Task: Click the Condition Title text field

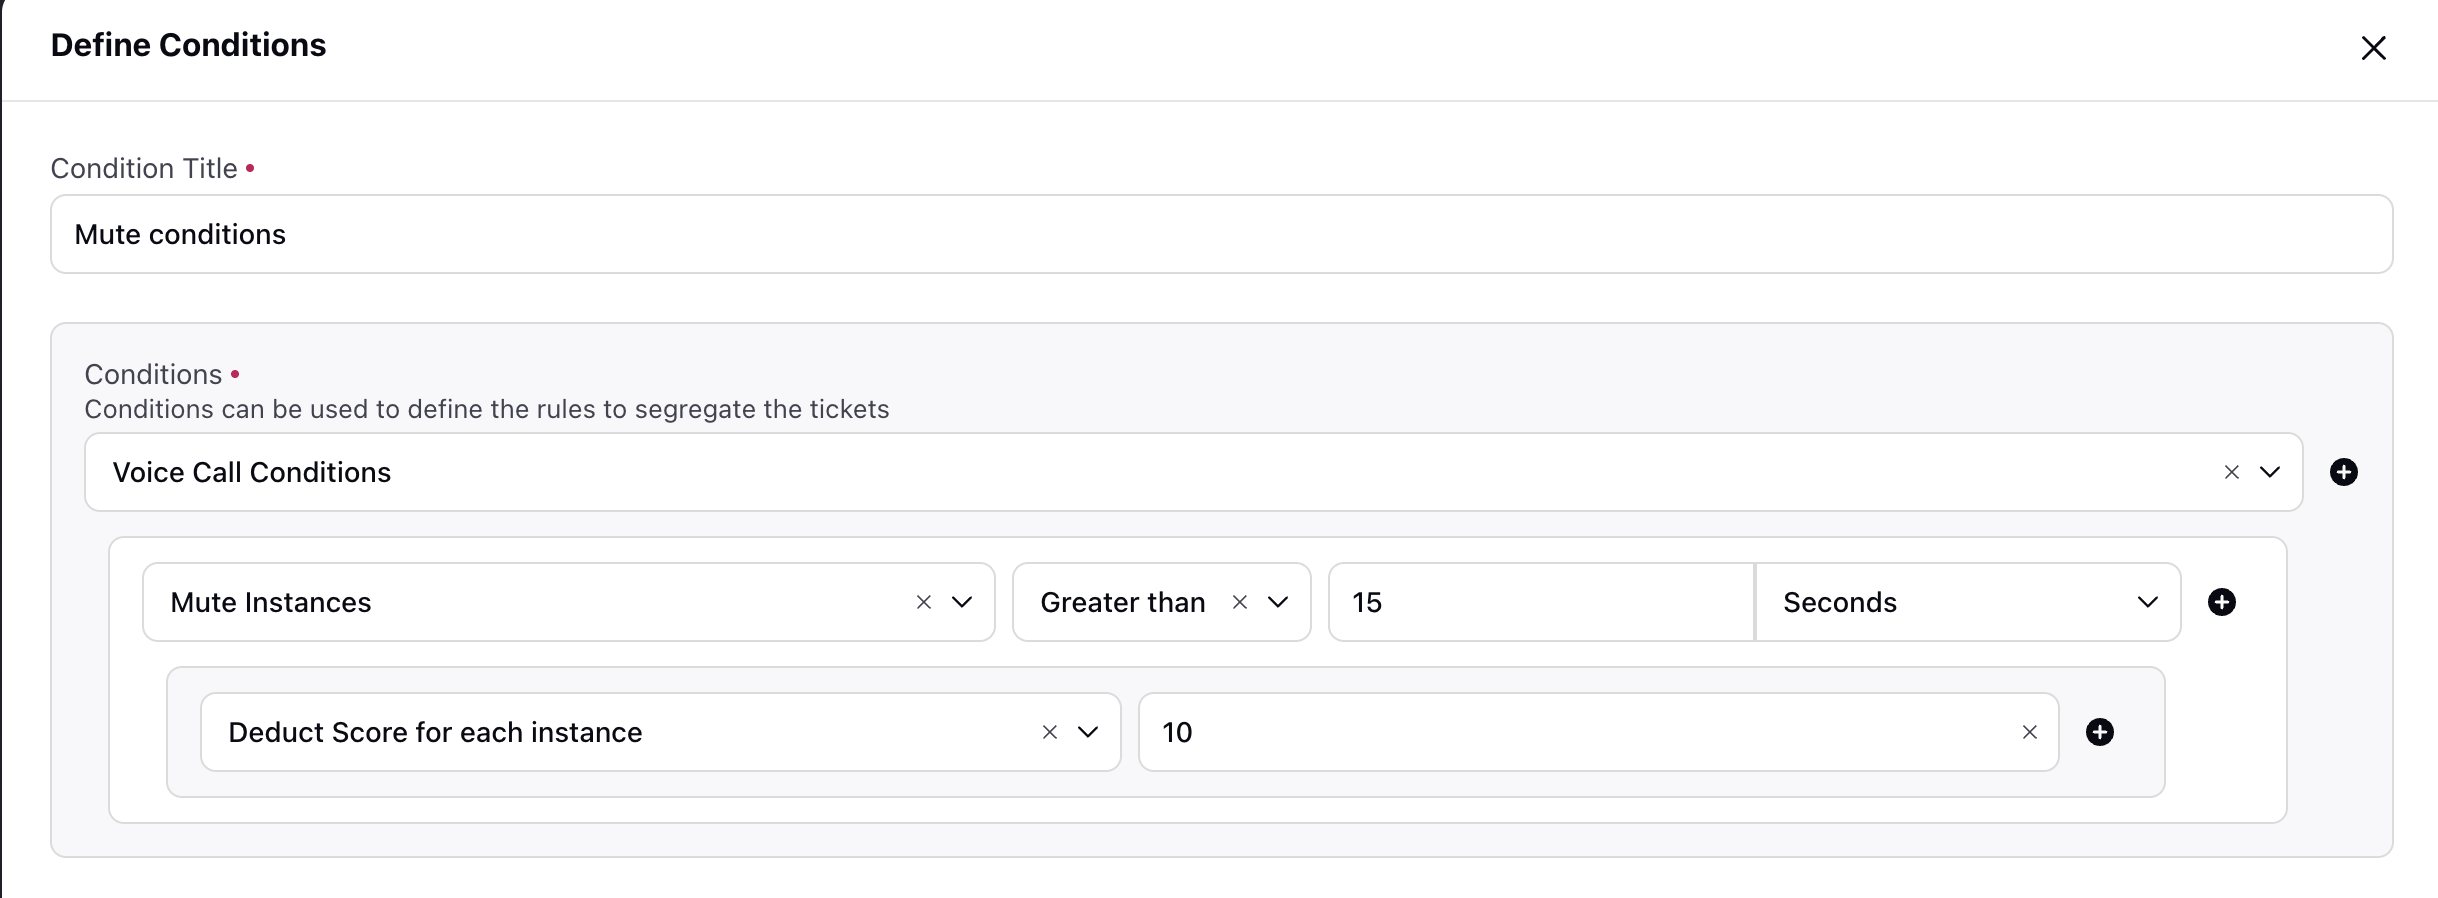Action: coord(1221,234)
